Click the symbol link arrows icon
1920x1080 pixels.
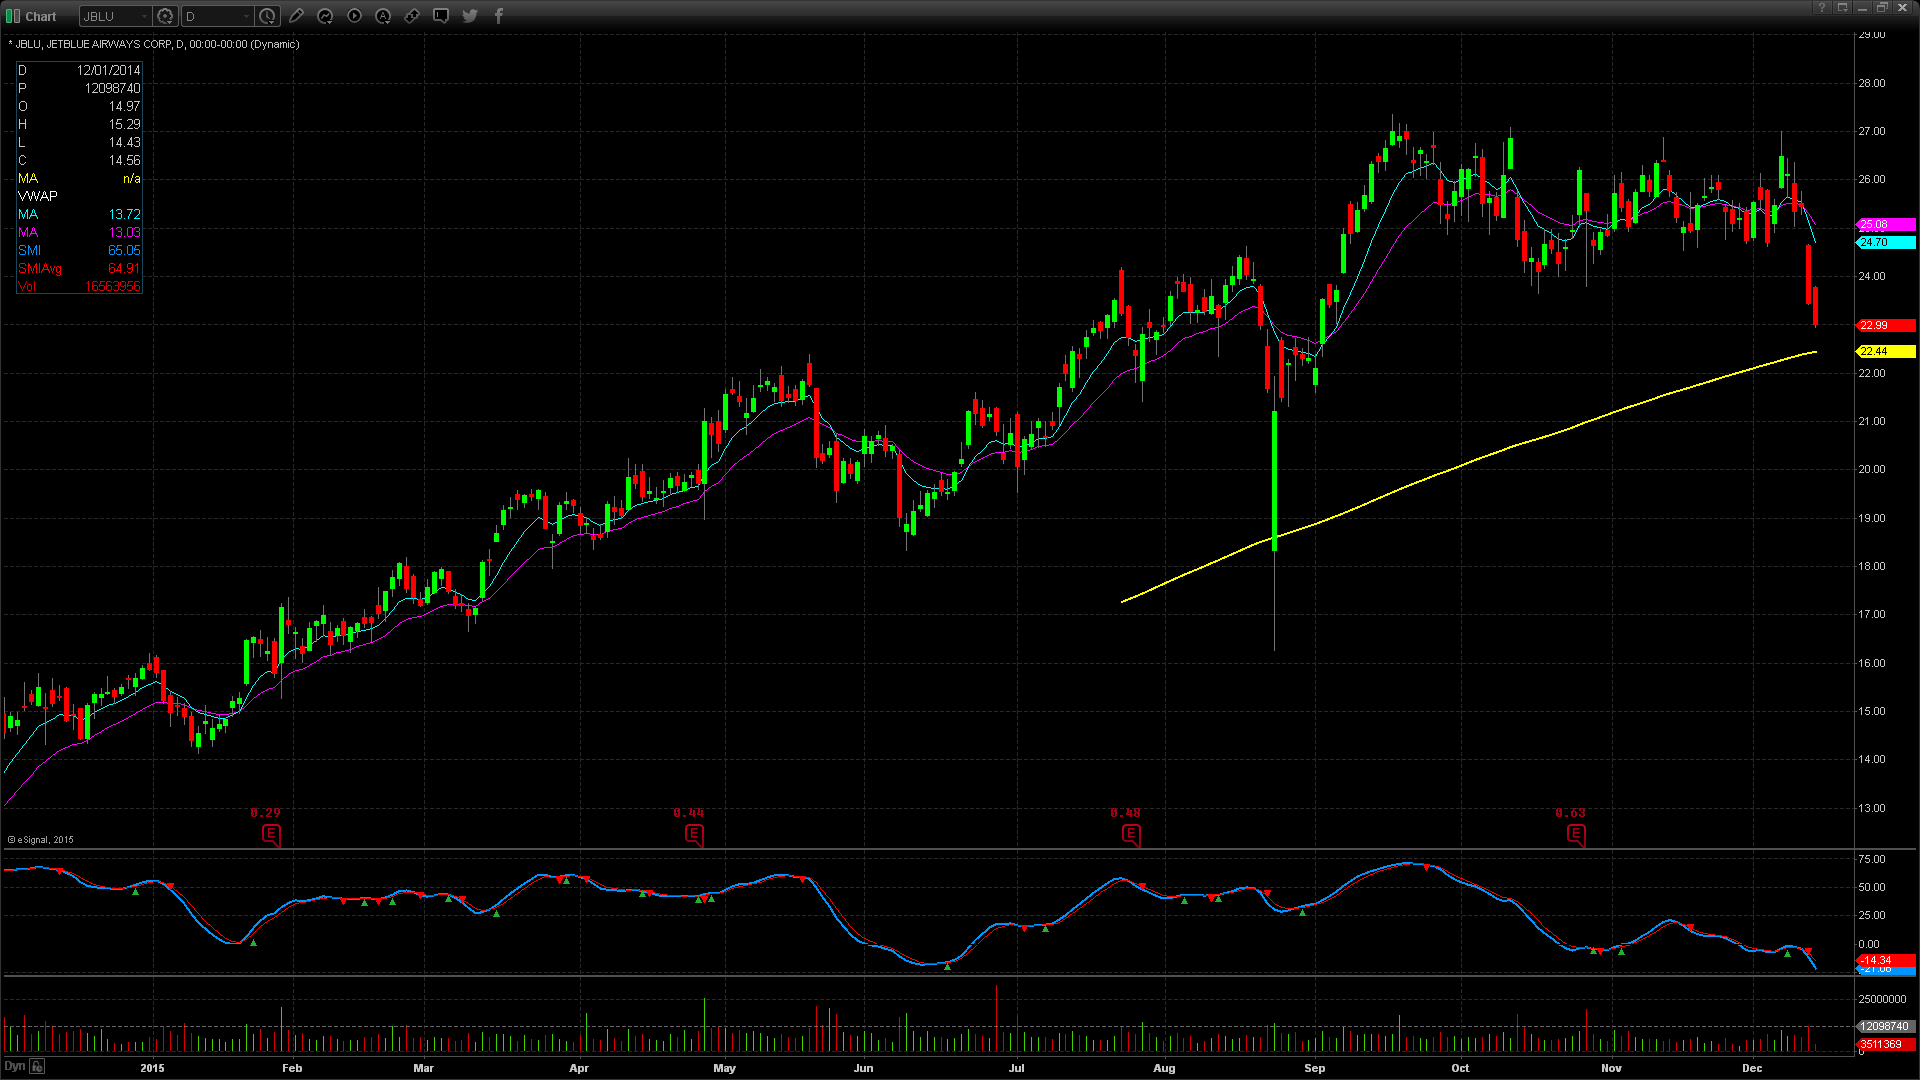(x=412, y=16)
